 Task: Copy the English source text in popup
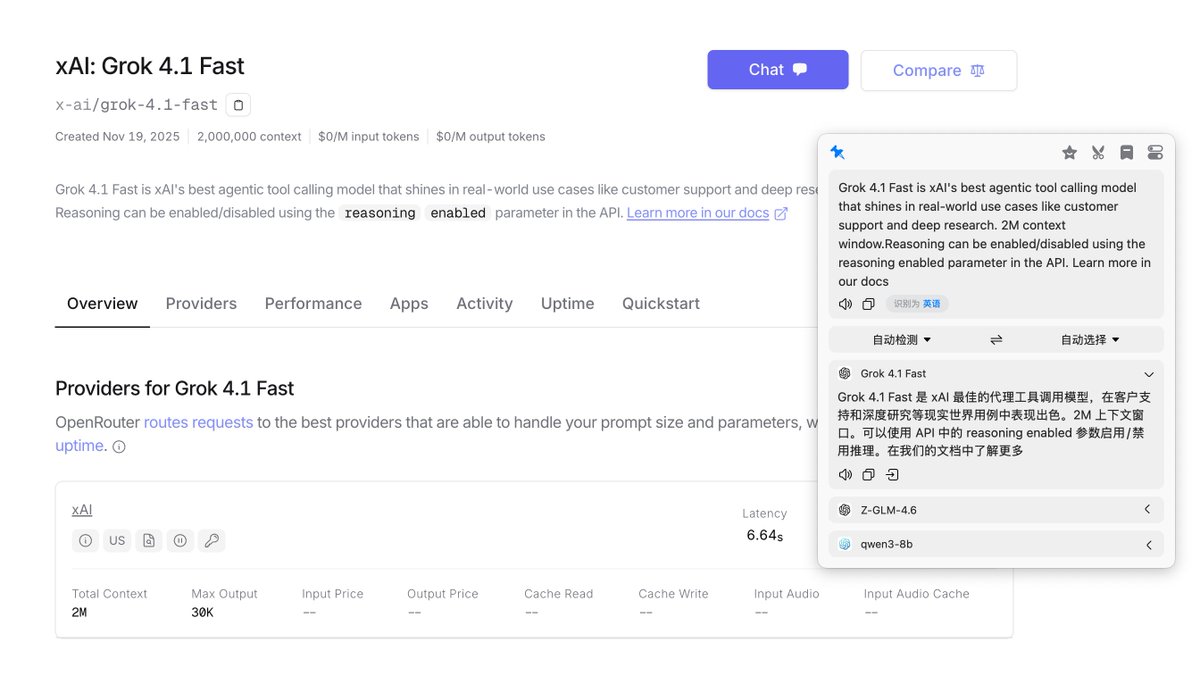pos(868,304)
